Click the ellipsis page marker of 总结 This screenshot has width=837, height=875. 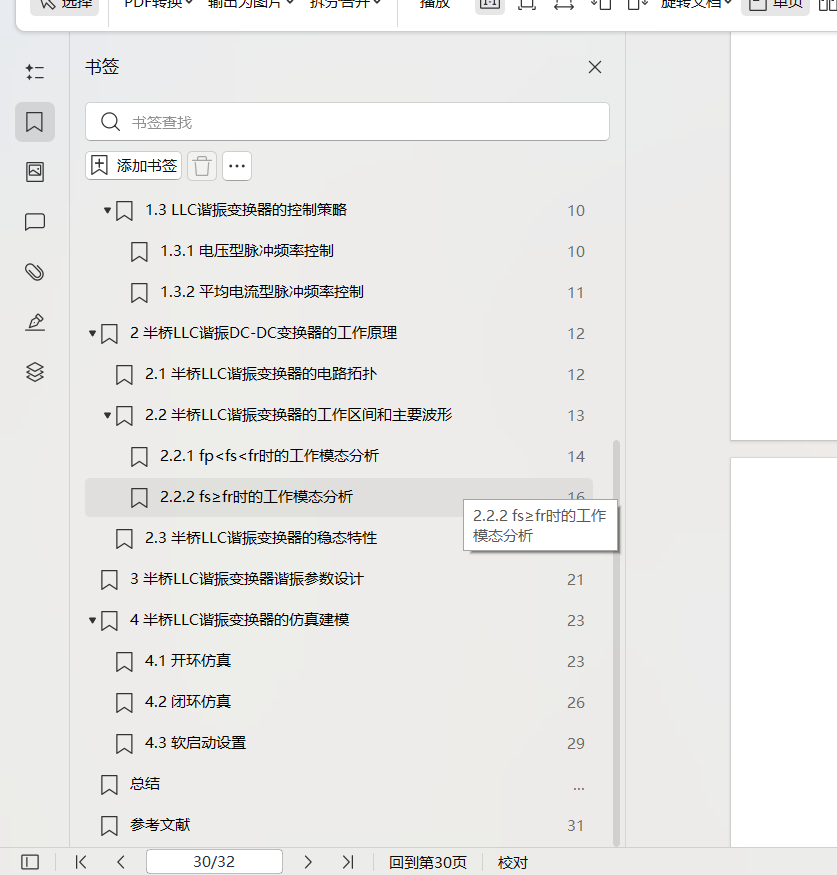coord(579,788)
